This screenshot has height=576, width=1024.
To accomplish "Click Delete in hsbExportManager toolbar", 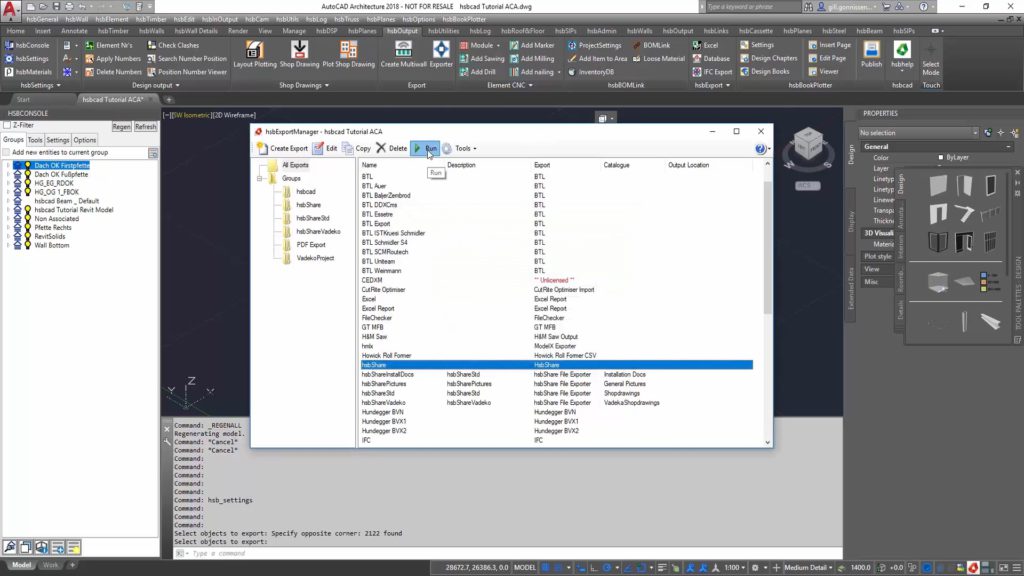I will [x=392, y=148].
